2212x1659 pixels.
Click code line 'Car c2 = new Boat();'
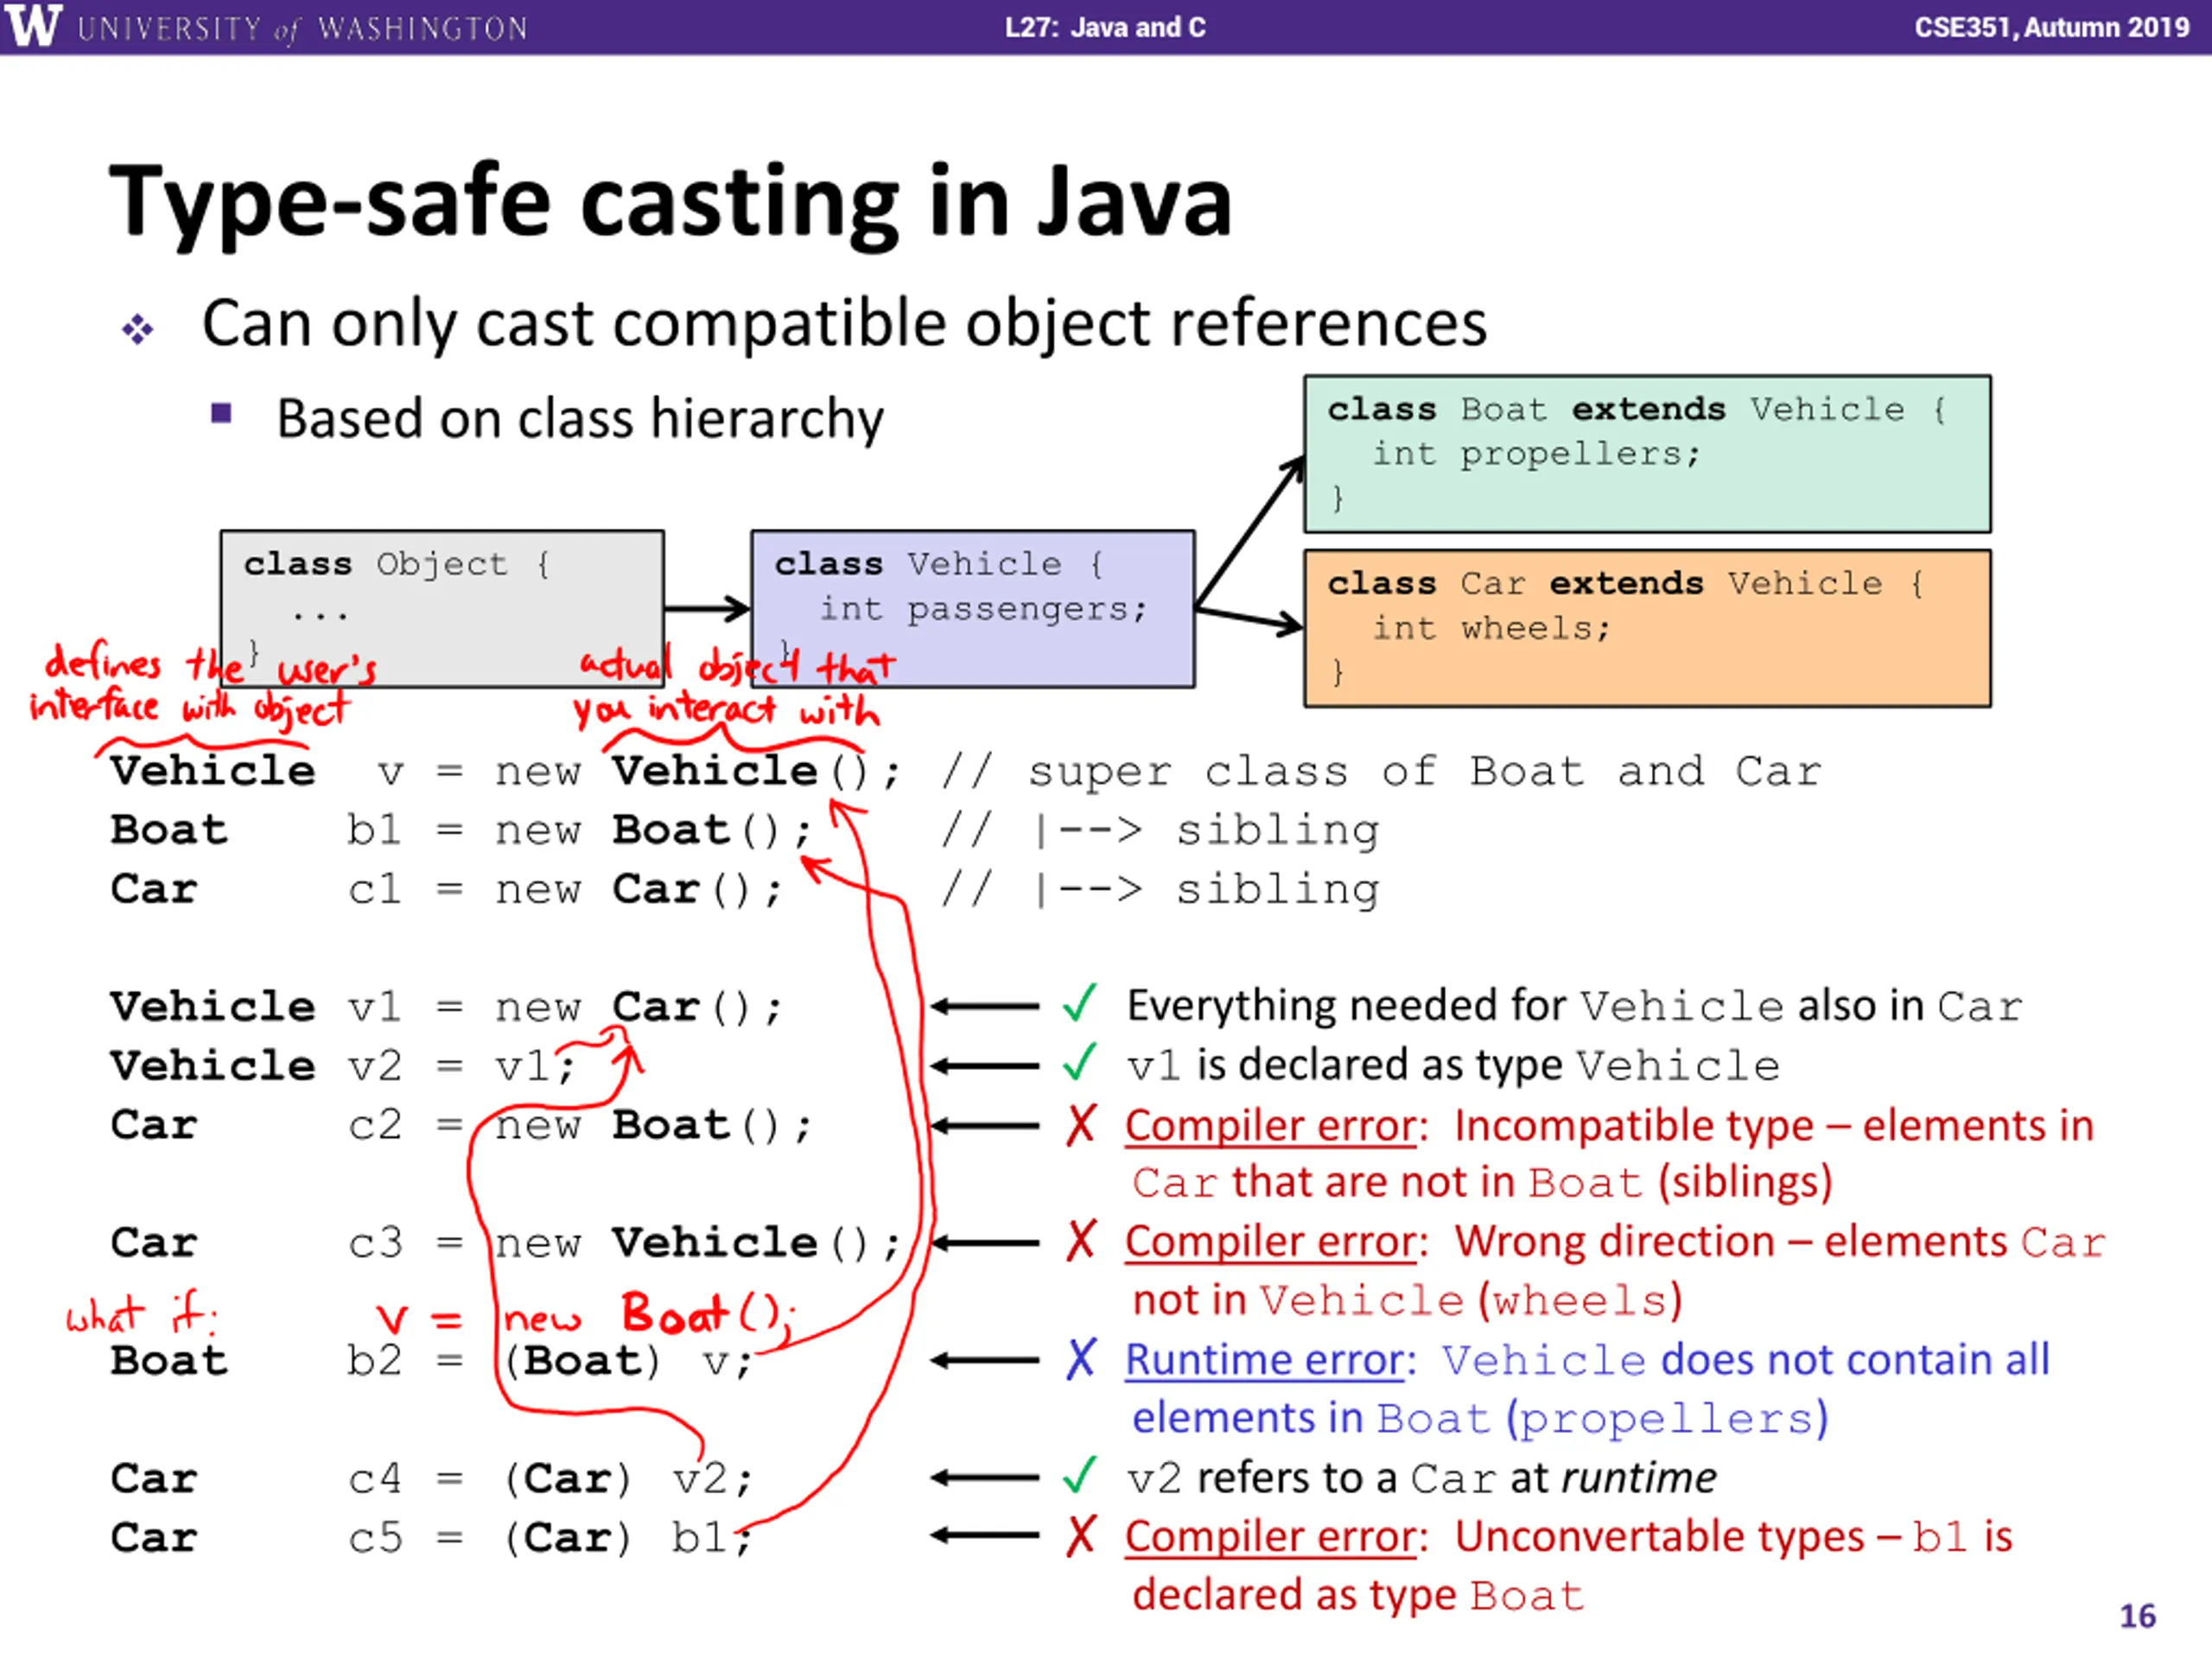pos(460,1126)
